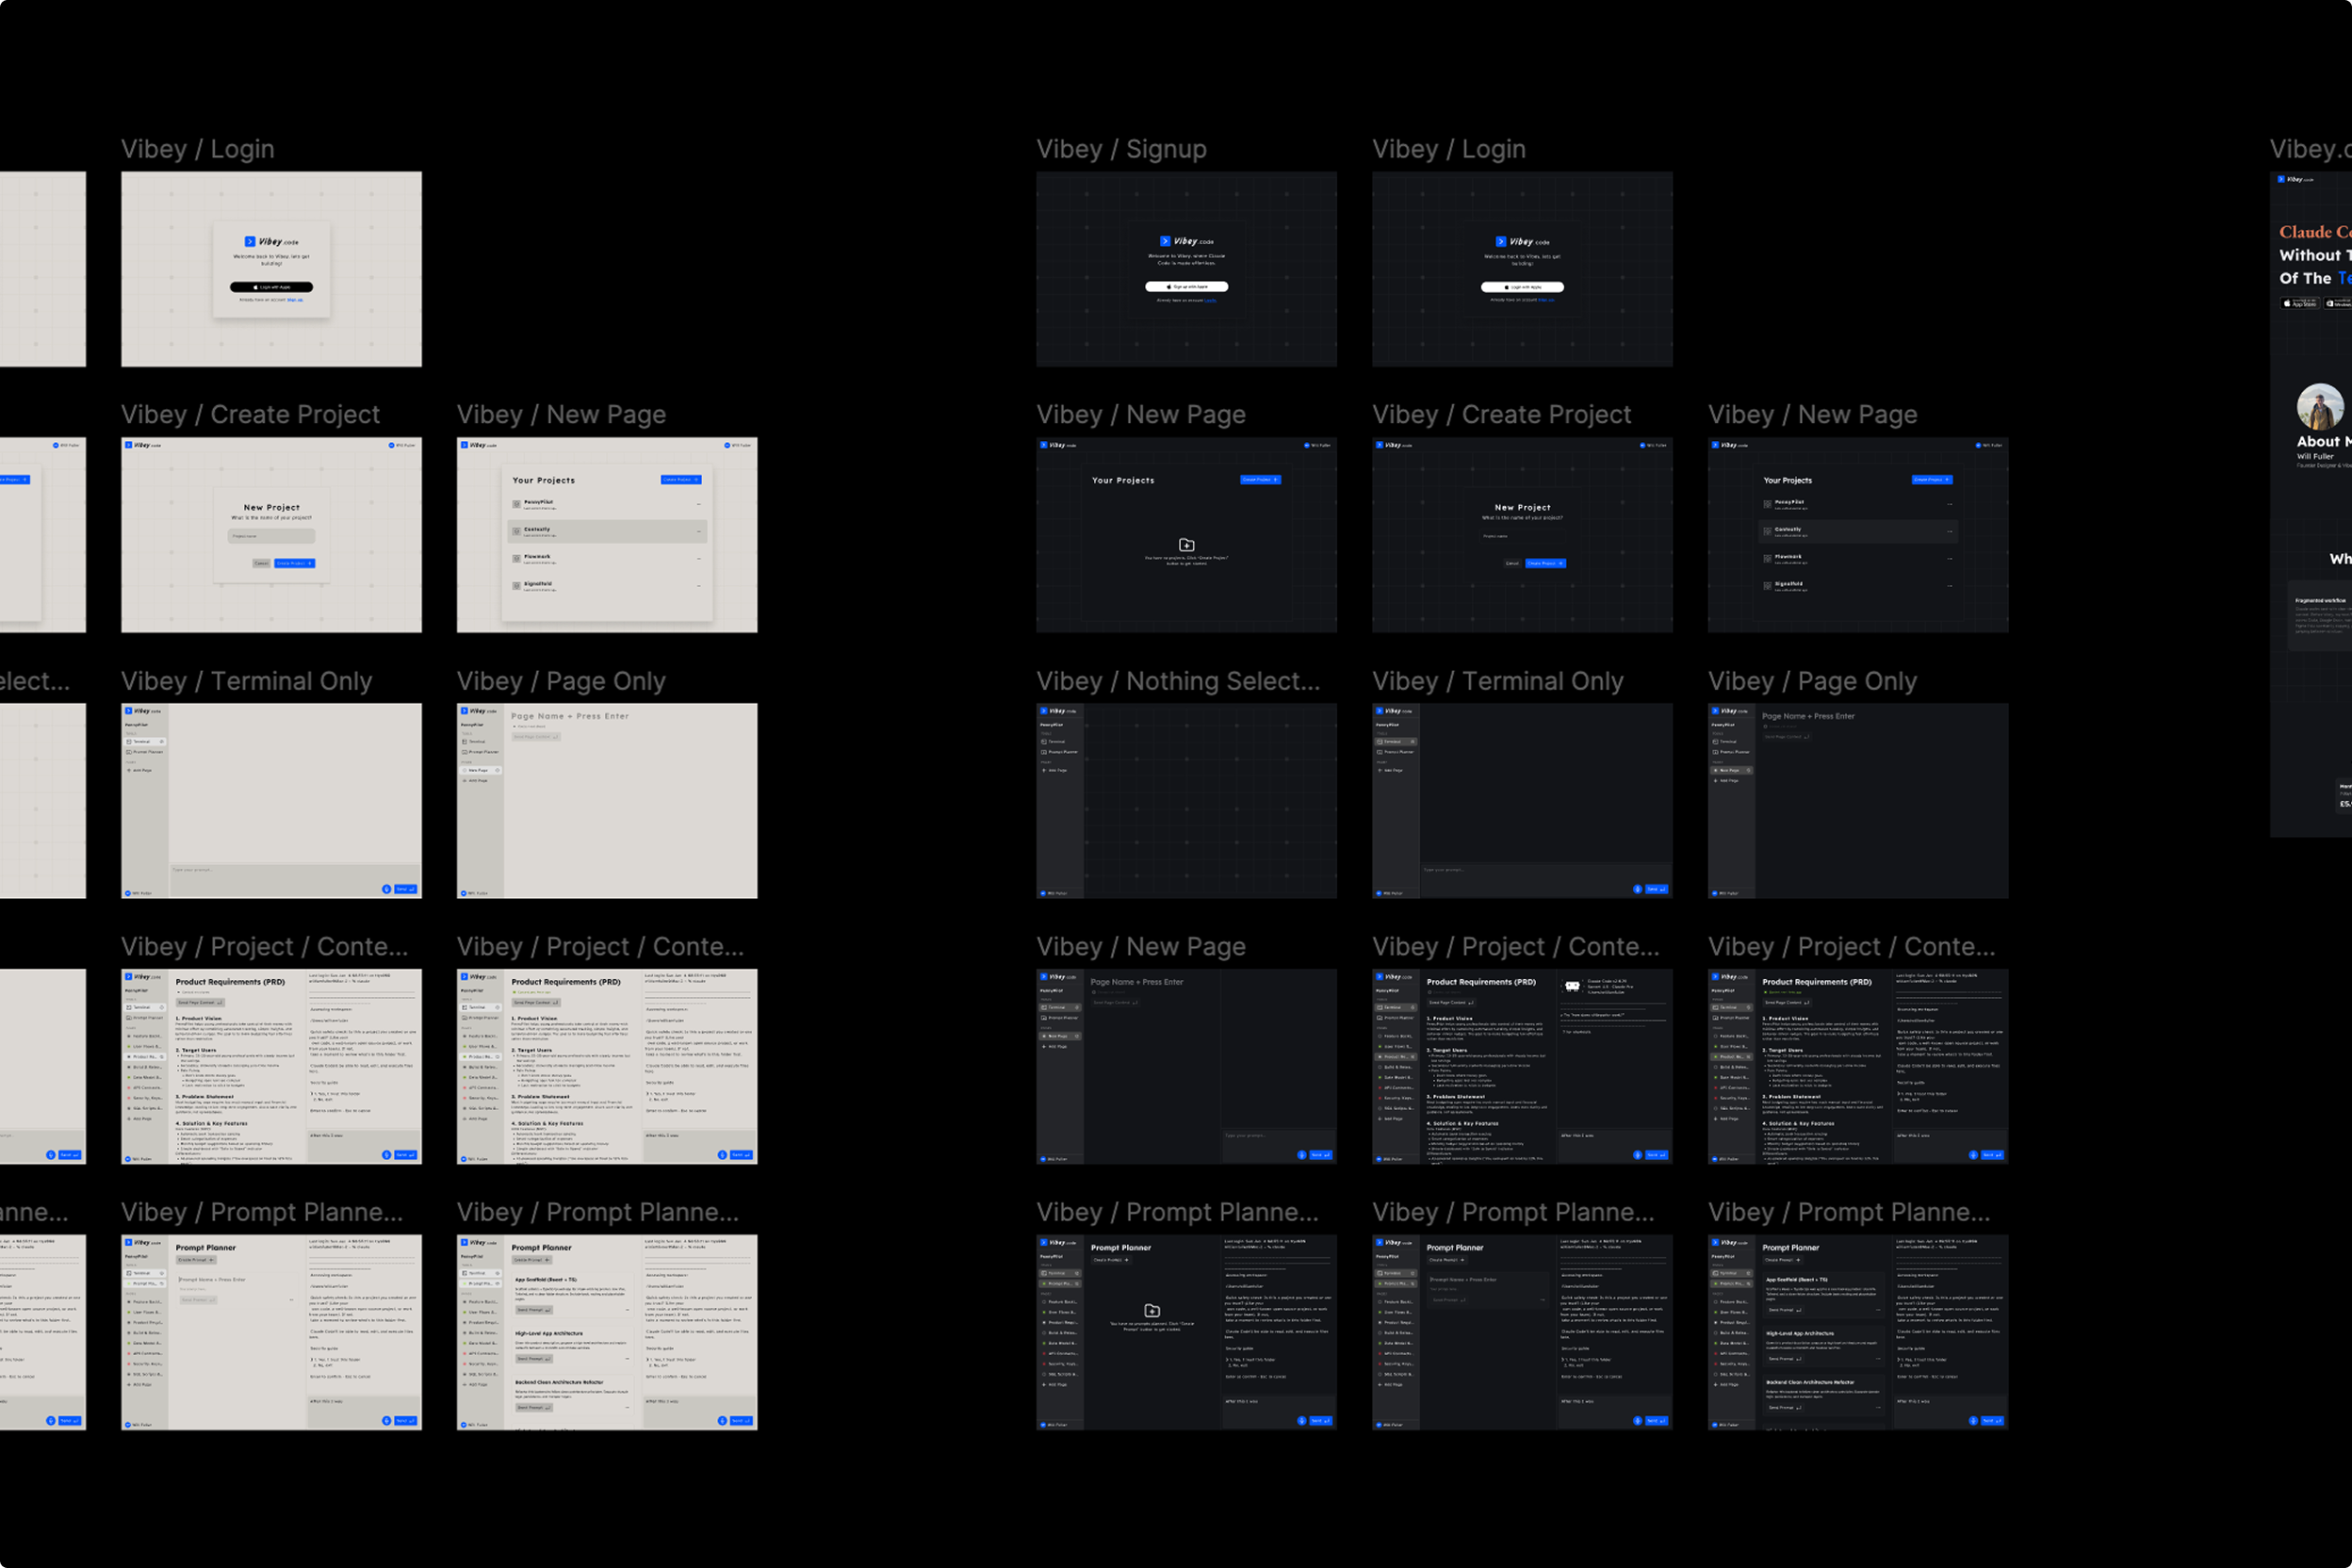
Task: Click Project name input in light New Project dialog
Action: (271, 536)
